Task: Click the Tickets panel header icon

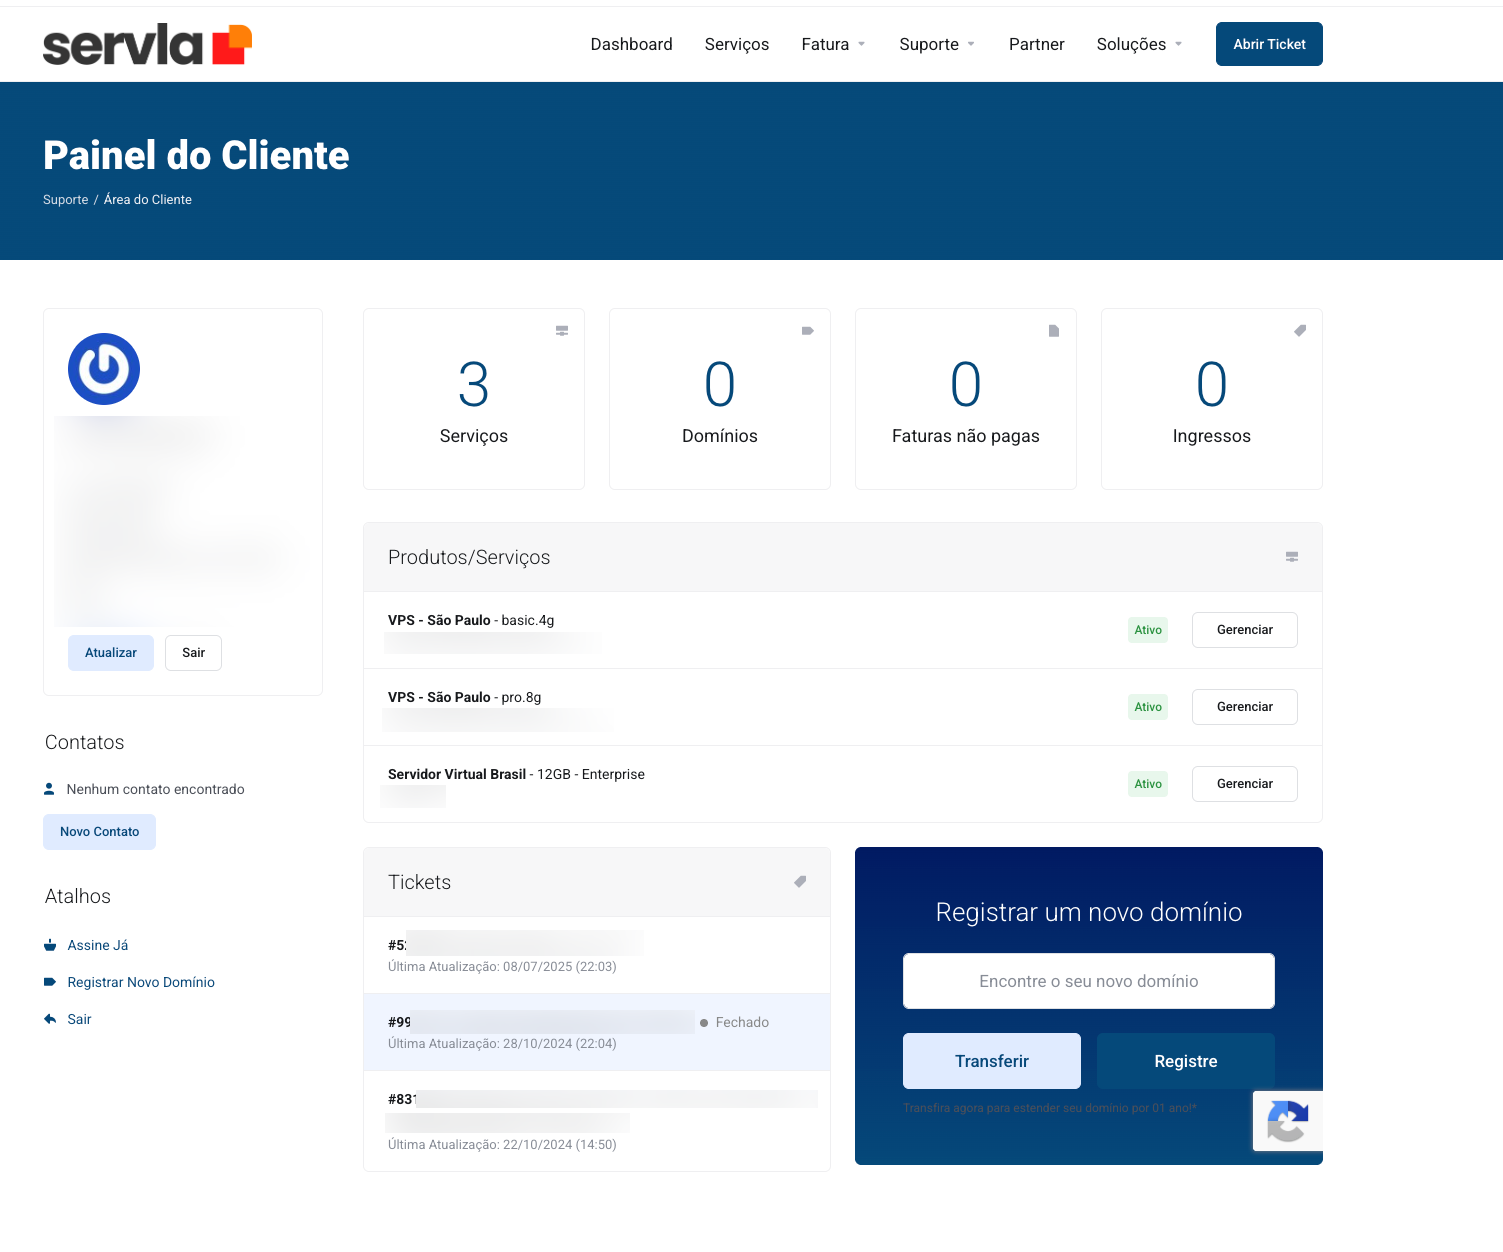Action: coord(800,882)
